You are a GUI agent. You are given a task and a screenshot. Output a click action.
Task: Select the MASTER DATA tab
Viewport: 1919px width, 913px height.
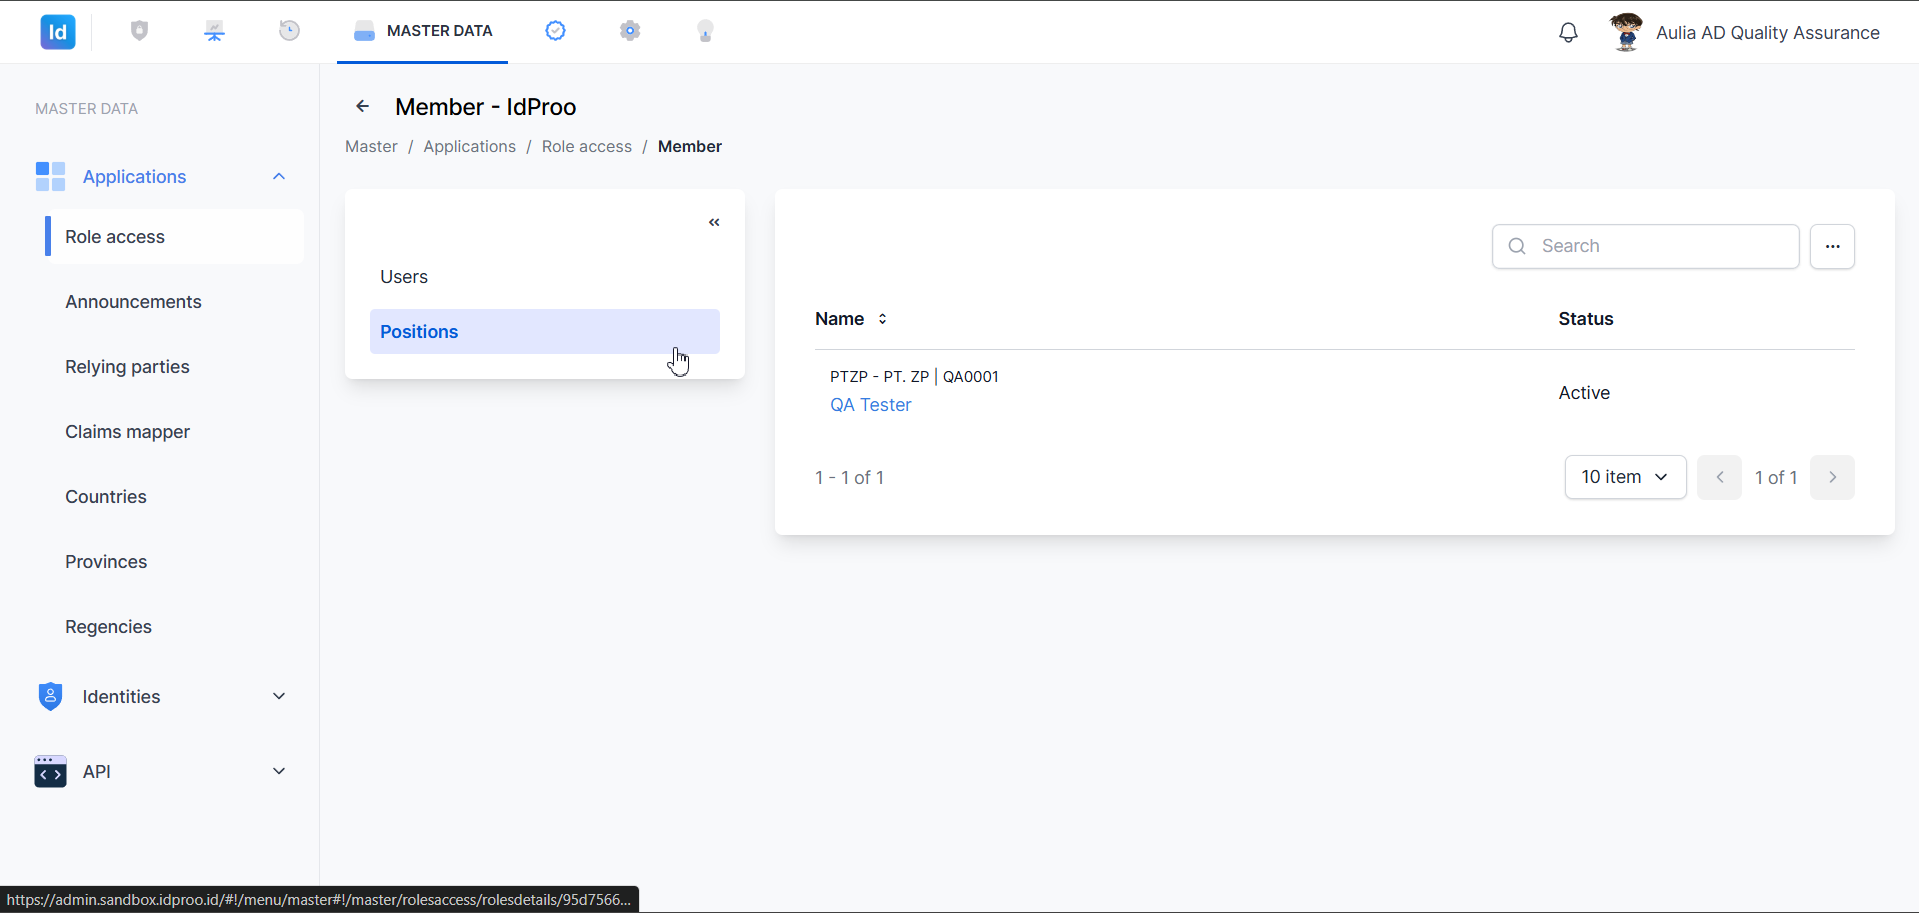pos(423,31)
